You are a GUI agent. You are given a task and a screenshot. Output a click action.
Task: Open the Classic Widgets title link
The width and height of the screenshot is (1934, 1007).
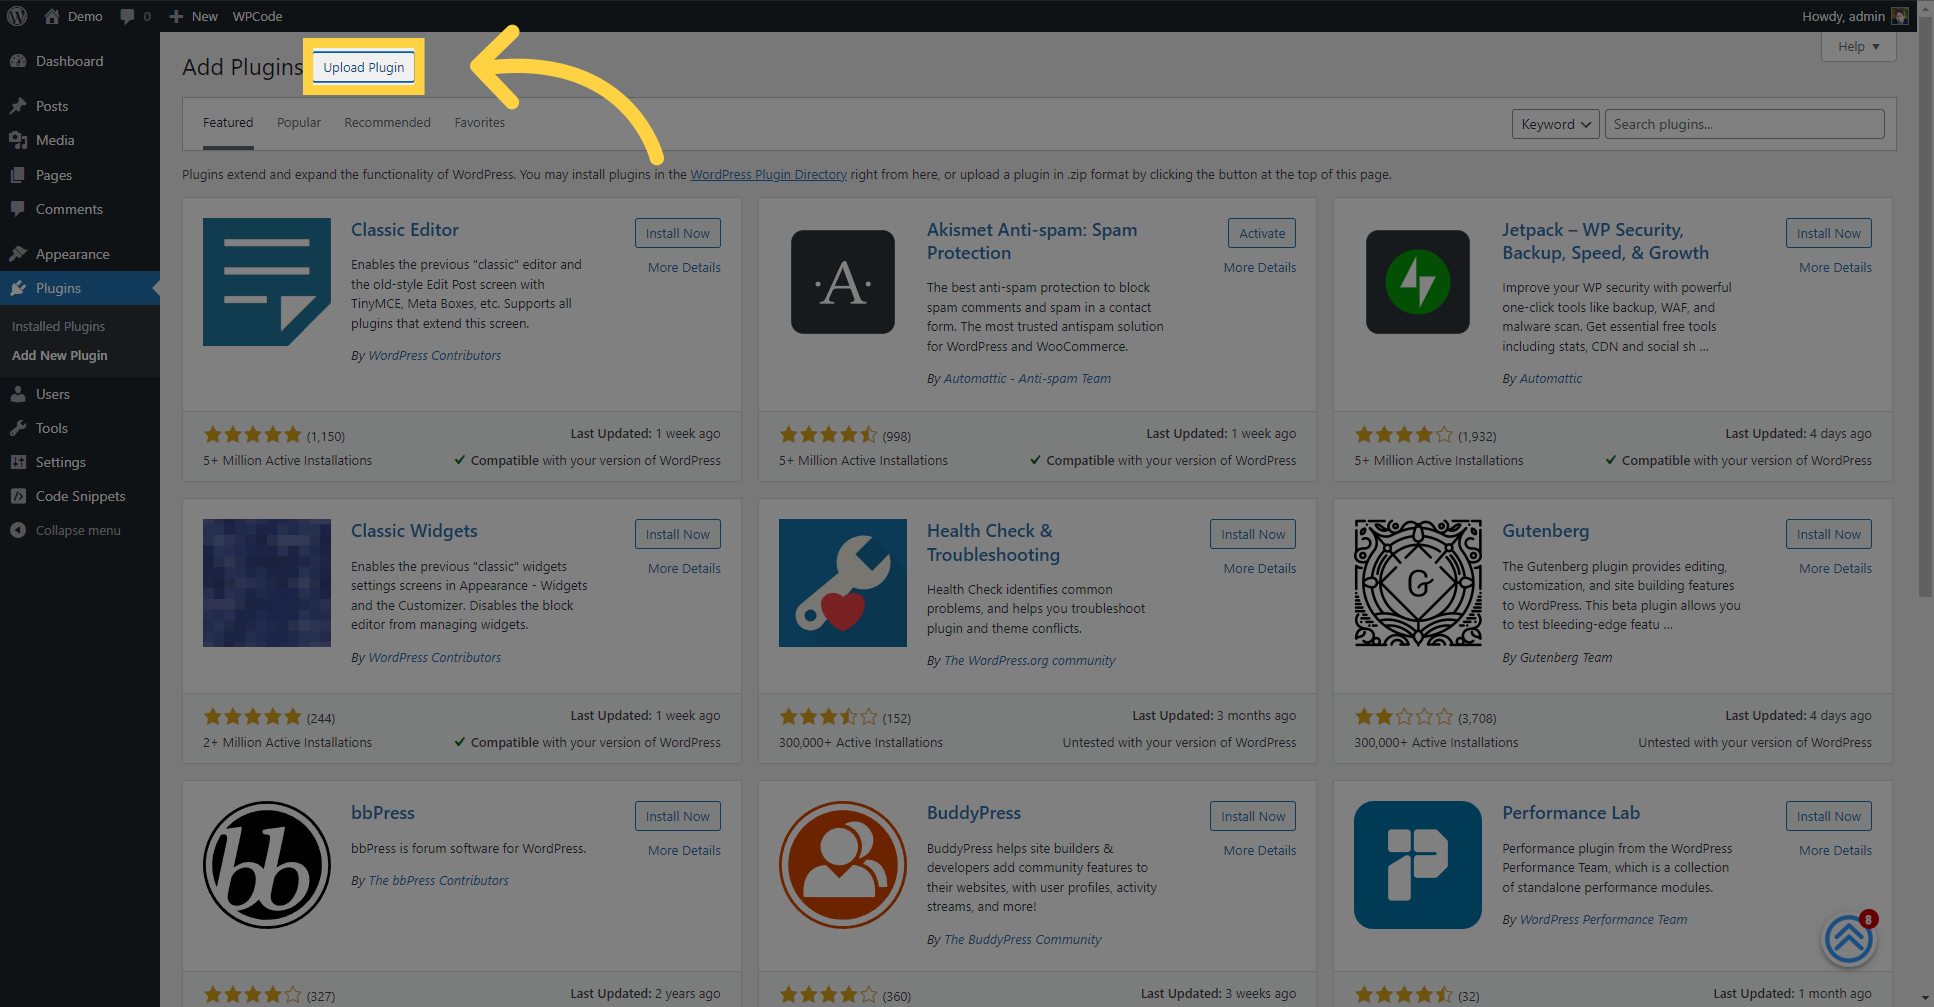(414, 531)
